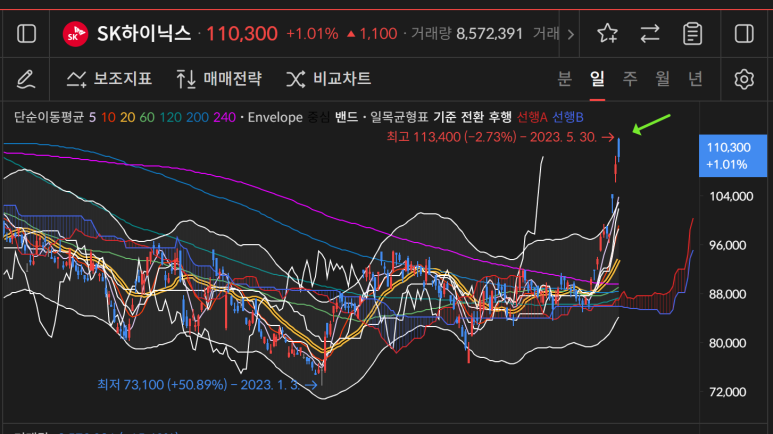
Task: Click the SK하이닉스 stock name
Action: (x=144, y=34)
